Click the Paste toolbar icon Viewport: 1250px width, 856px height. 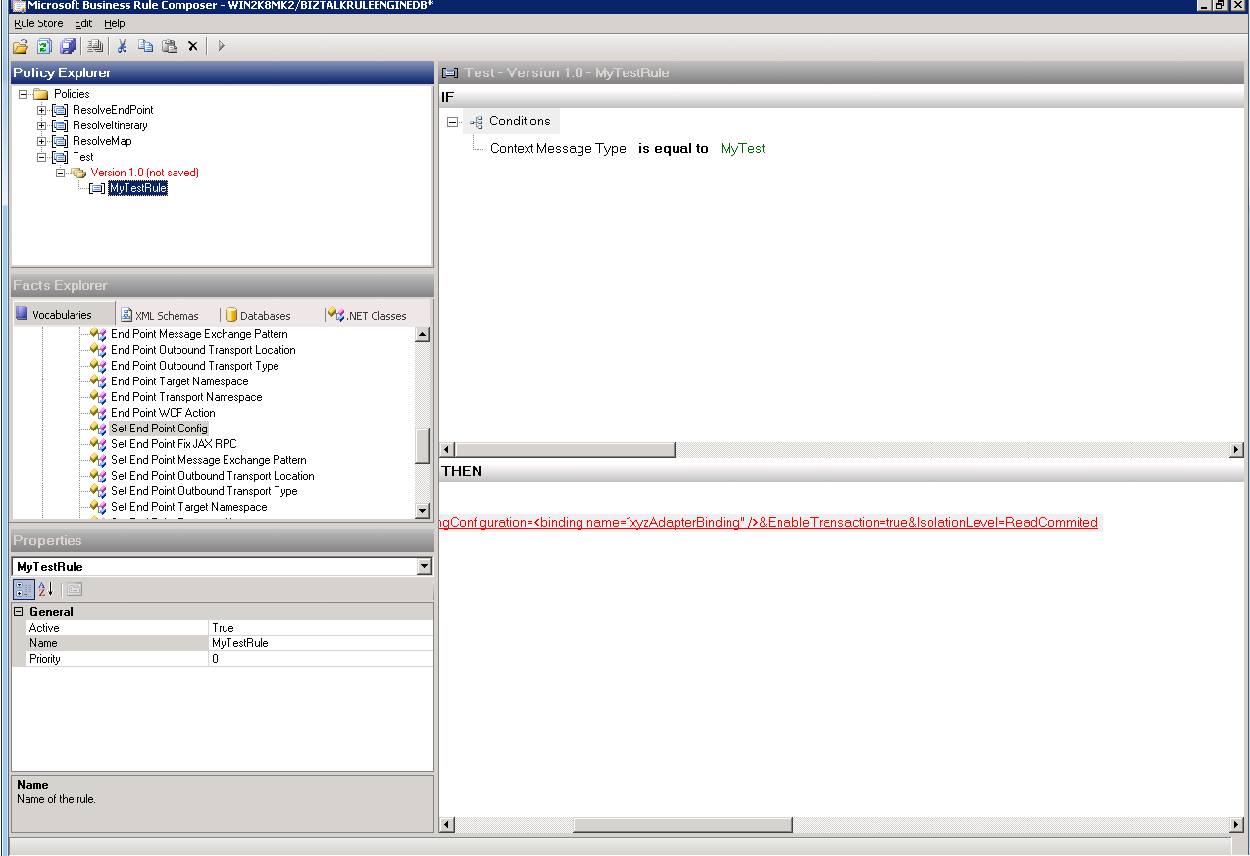coord(169,46)
